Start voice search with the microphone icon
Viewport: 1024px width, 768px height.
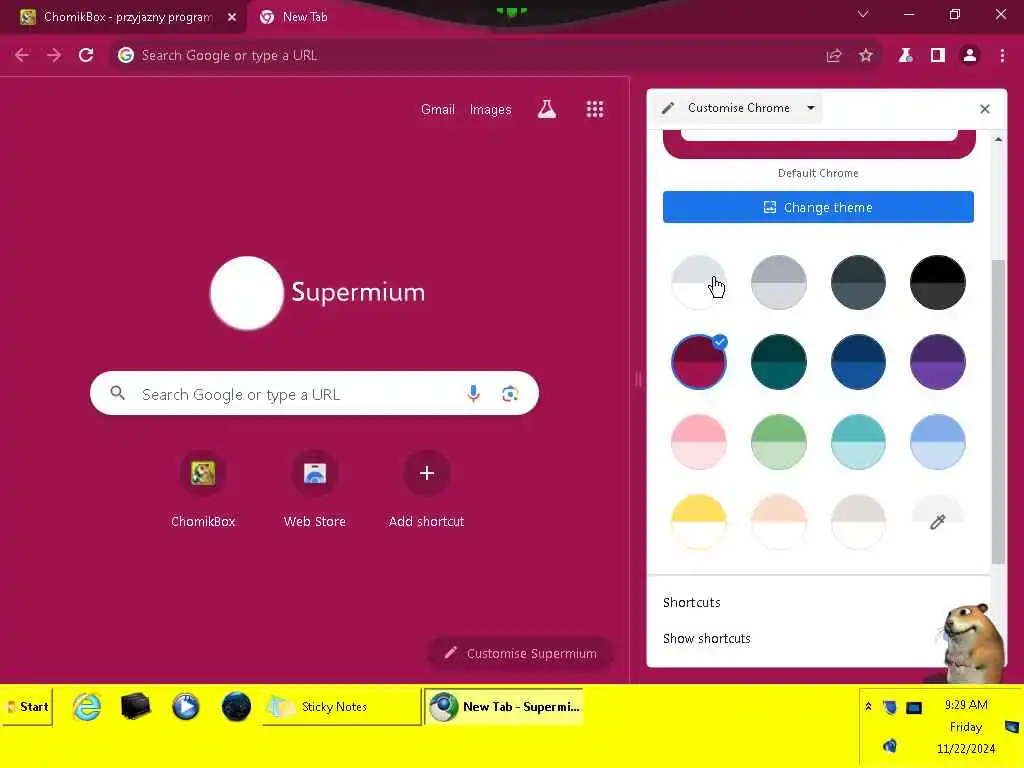tap(473, 393)
